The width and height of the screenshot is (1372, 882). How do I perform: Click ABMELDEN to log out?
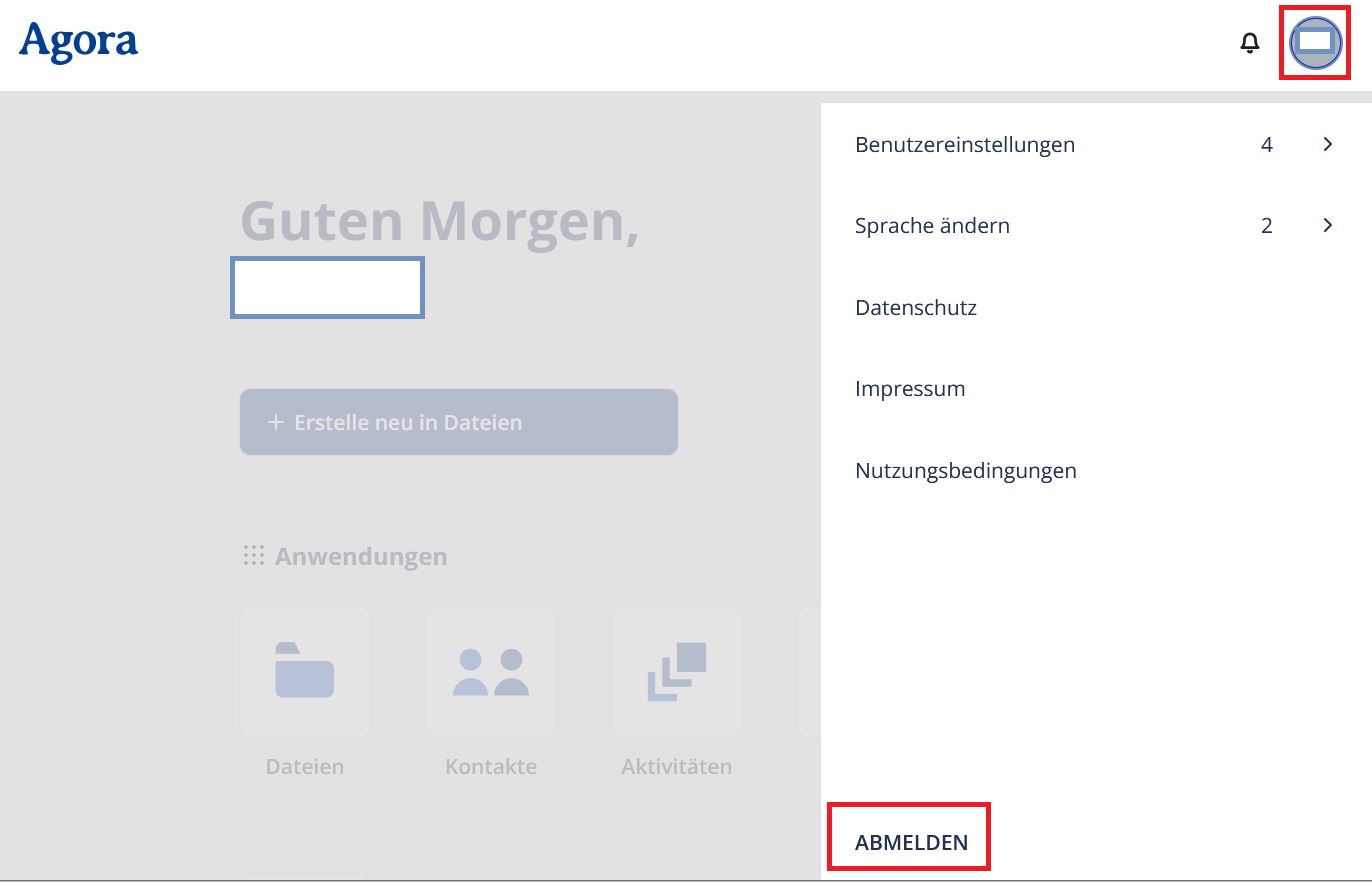pyautogui.click(x=908, y=840)
